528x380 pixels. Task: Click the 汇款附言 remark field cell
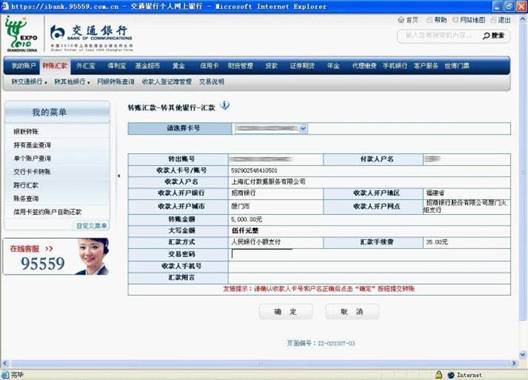[x=369, y=278]
